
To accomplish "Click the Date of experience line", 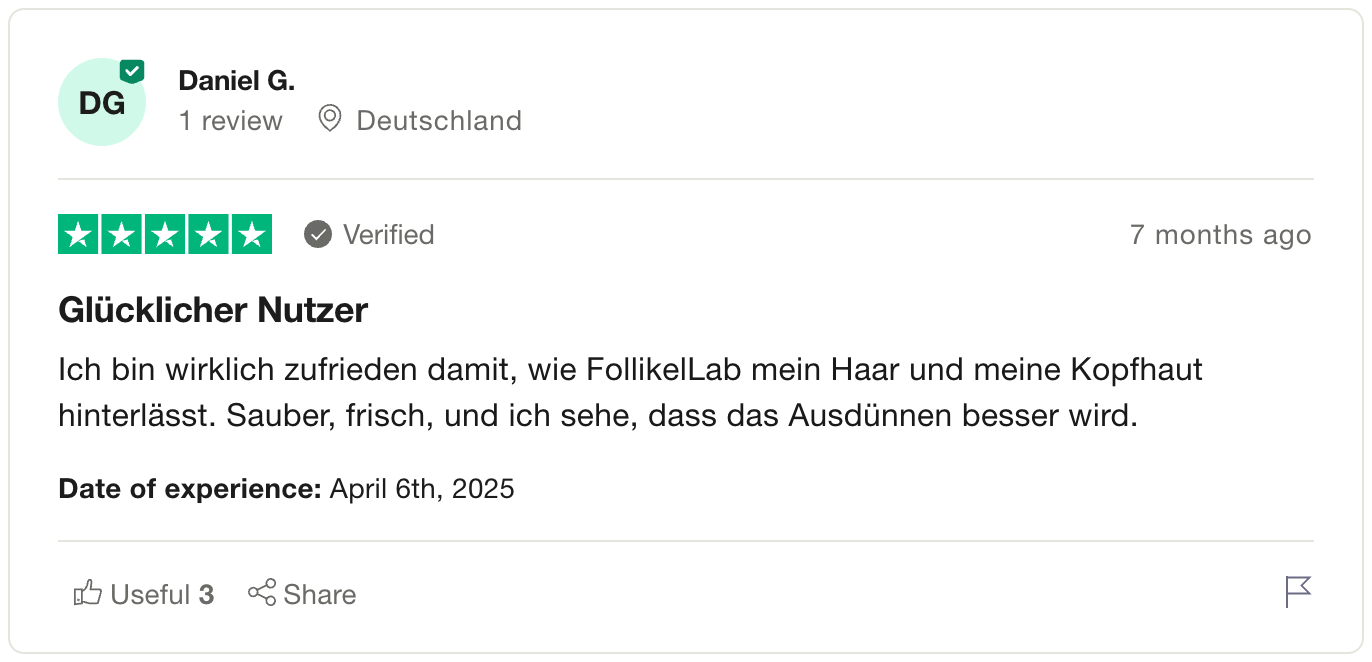I will coord(286,489).
